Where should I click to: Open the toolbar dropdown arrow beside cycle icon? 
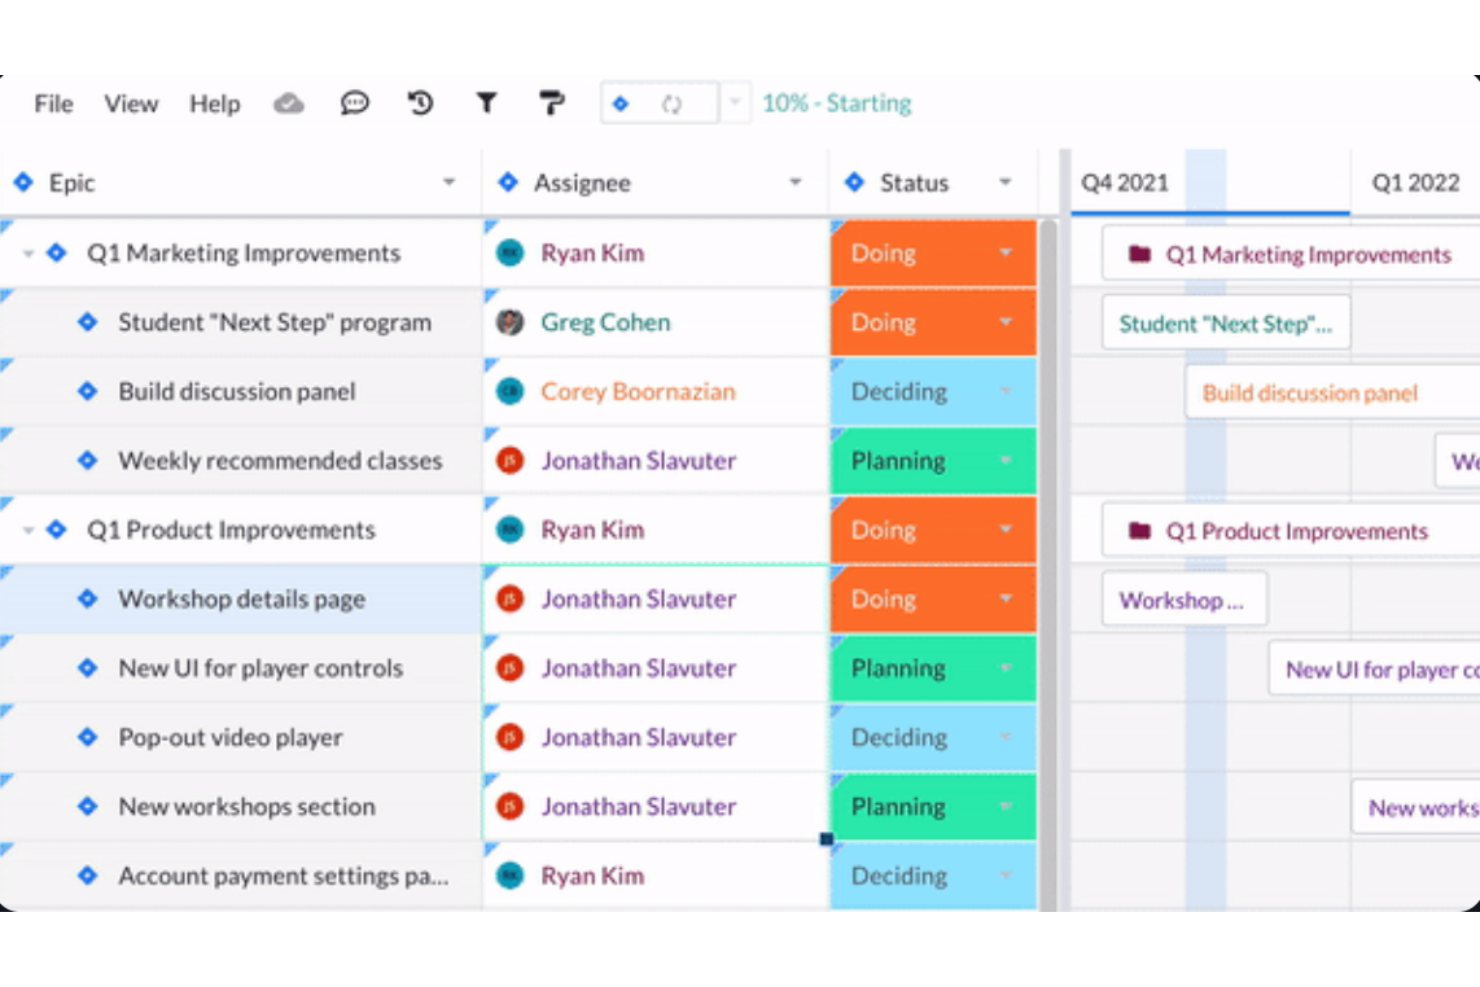click(x=735, y=103)
